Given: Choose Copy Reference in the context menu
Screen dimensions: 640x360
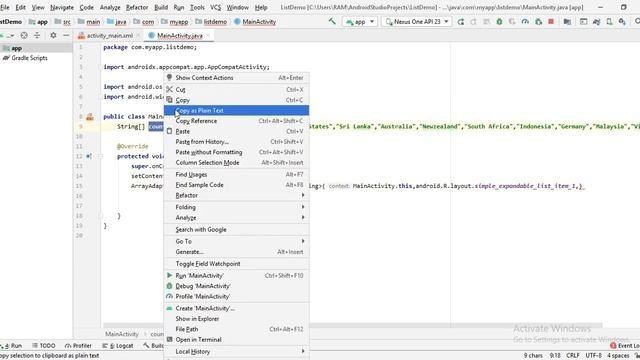Looking at the screenshot, I should coord(236,121).
